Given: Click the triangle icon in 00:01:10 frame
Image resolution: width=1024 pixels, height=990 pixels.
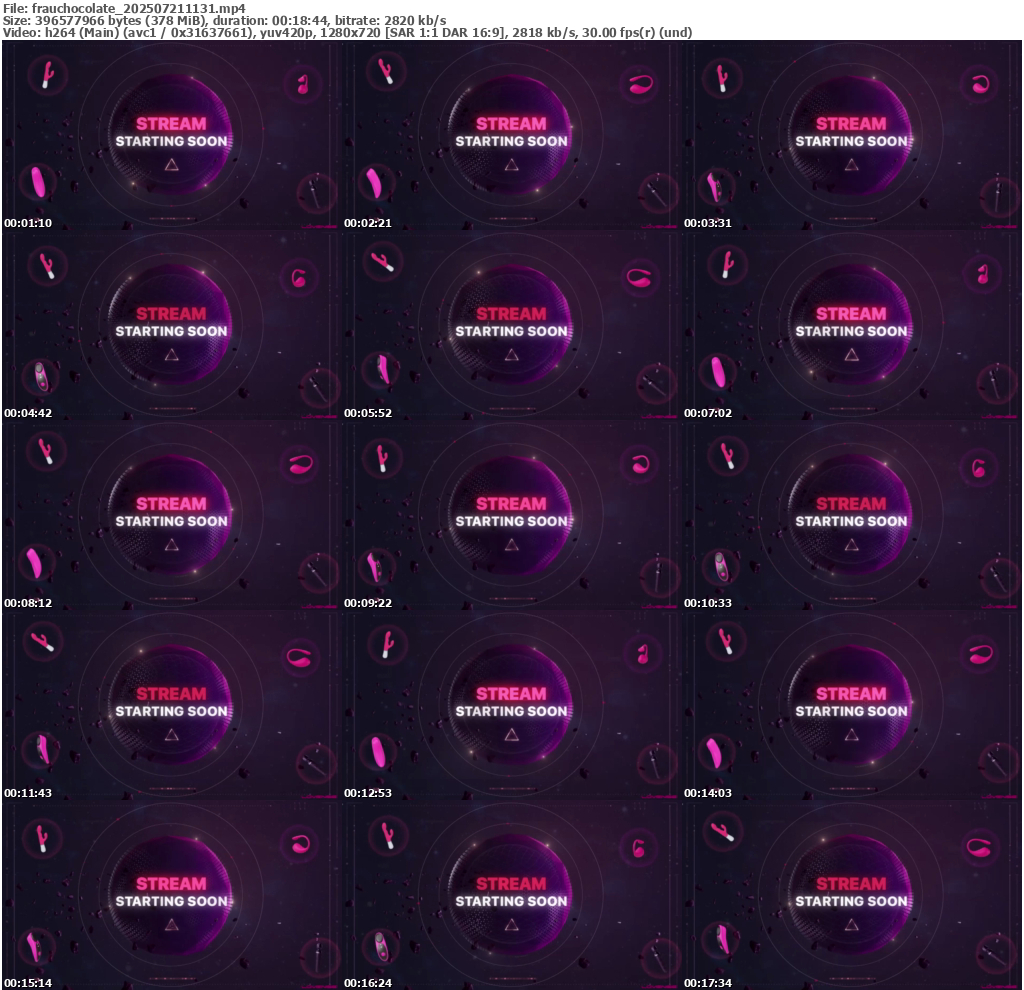Looking at the screenshot, I should point(171,165).
